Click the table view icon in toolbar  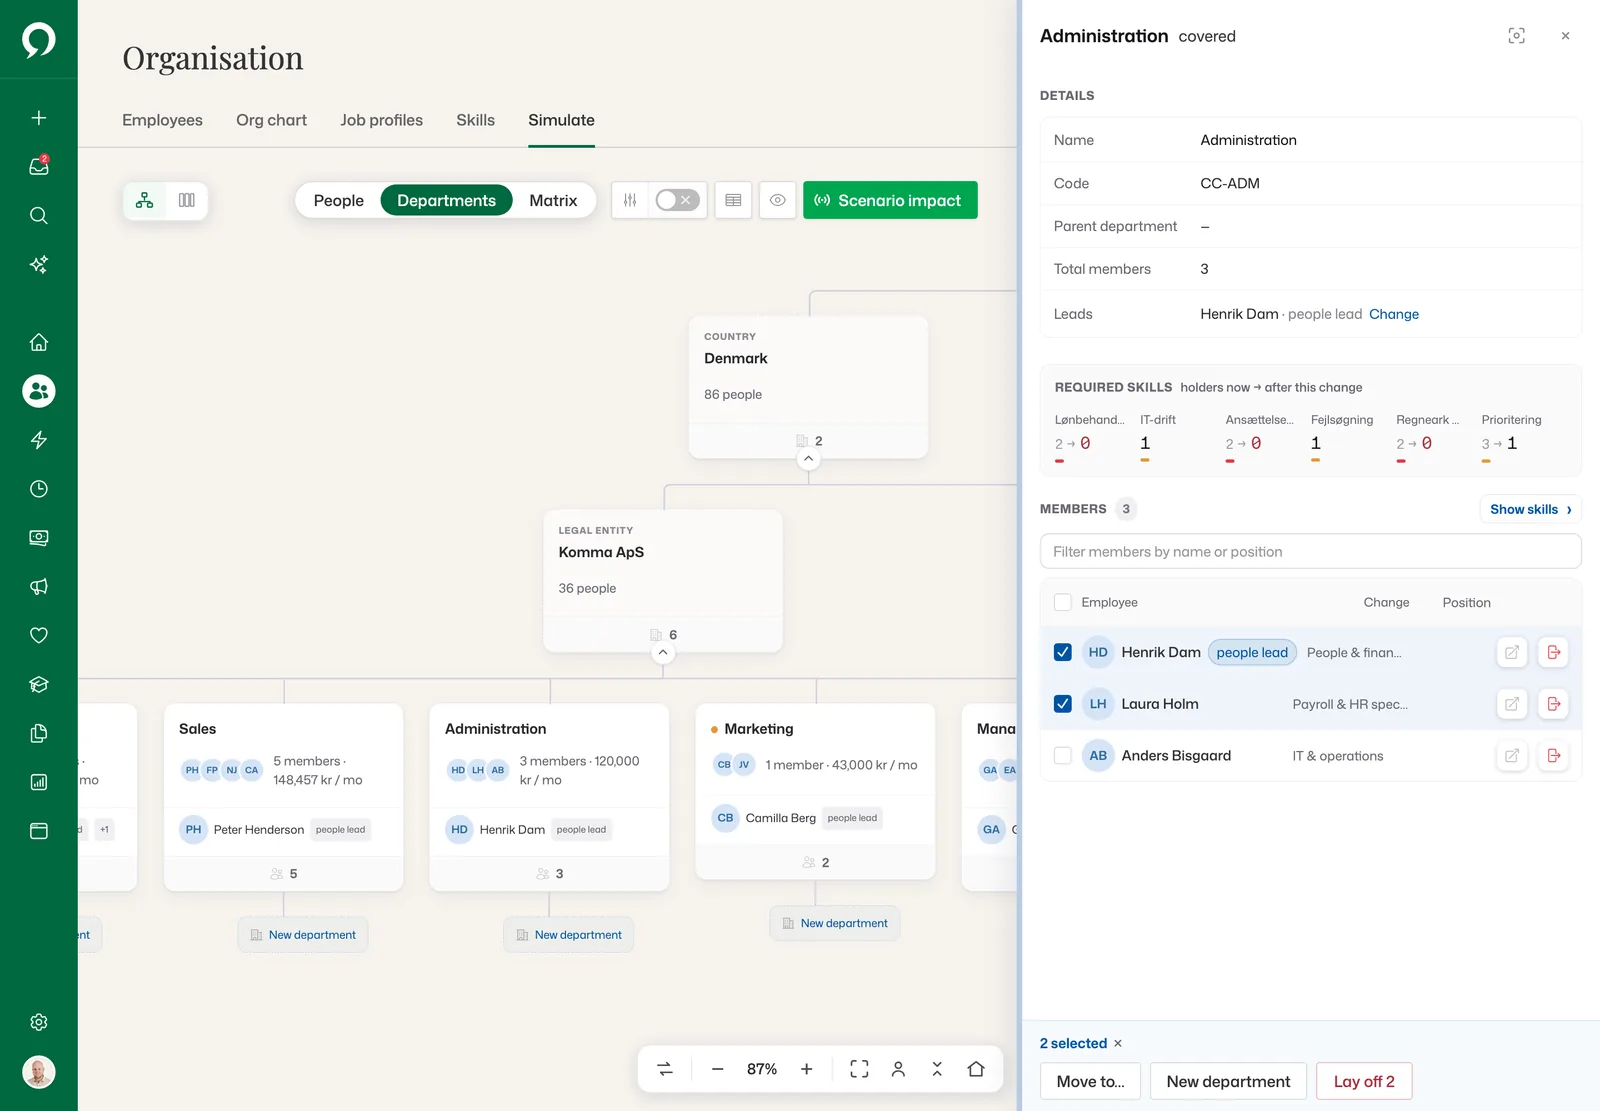(x=733, y=200)
